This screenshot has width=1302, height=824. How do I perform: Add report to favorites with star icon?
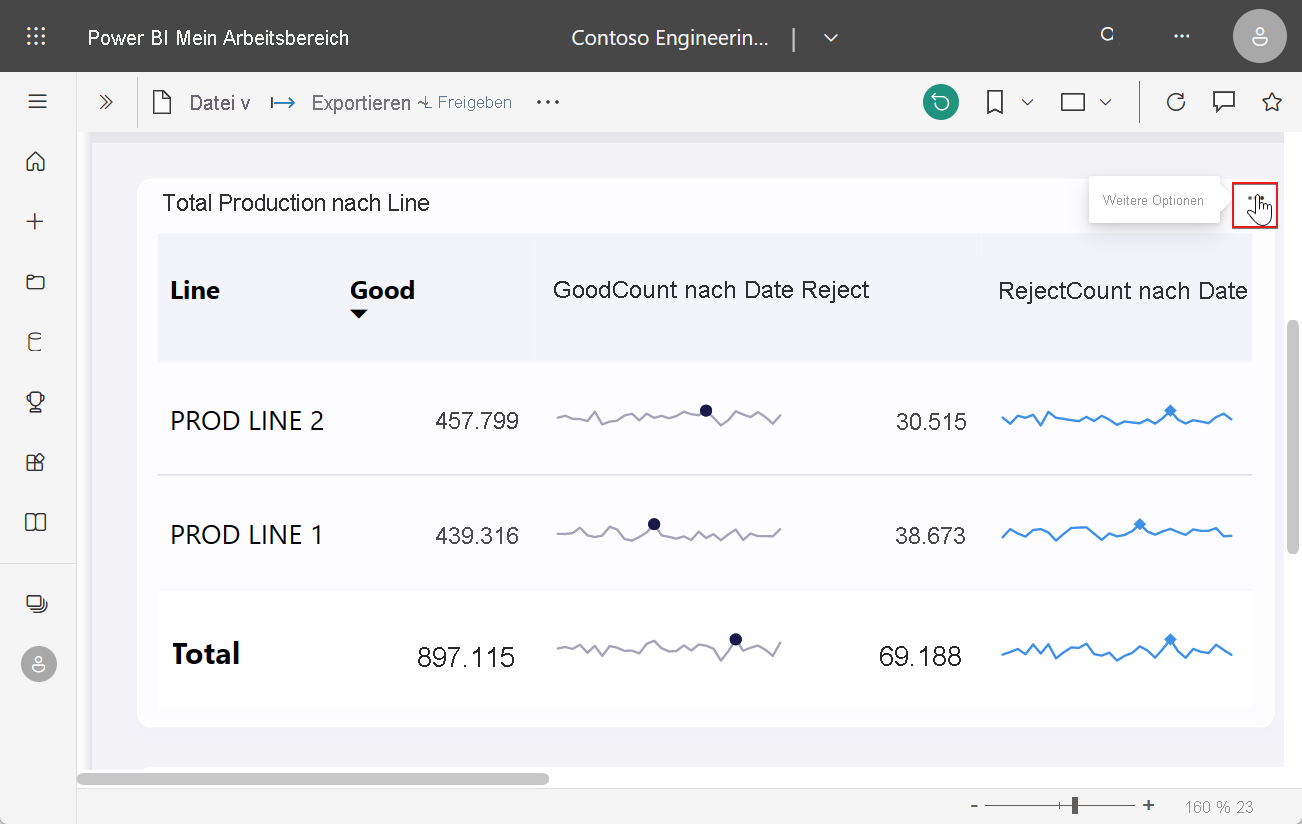pos(1271,102)
